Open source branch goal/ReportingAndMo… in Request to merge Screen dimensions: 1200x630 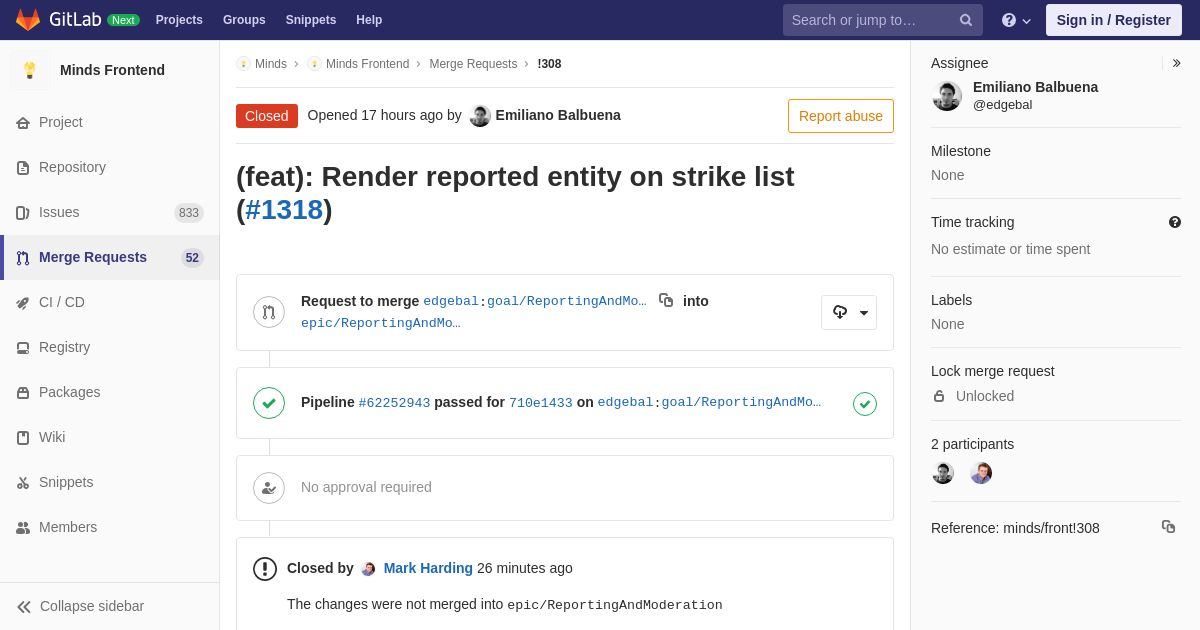point(567,301)
